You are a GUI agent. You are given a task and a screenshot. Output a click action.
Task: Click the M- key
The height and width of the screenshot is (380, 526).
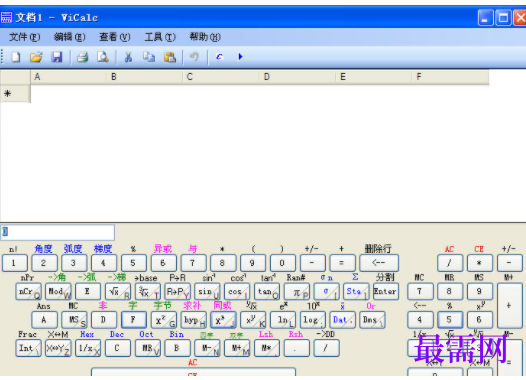(207, 348)
